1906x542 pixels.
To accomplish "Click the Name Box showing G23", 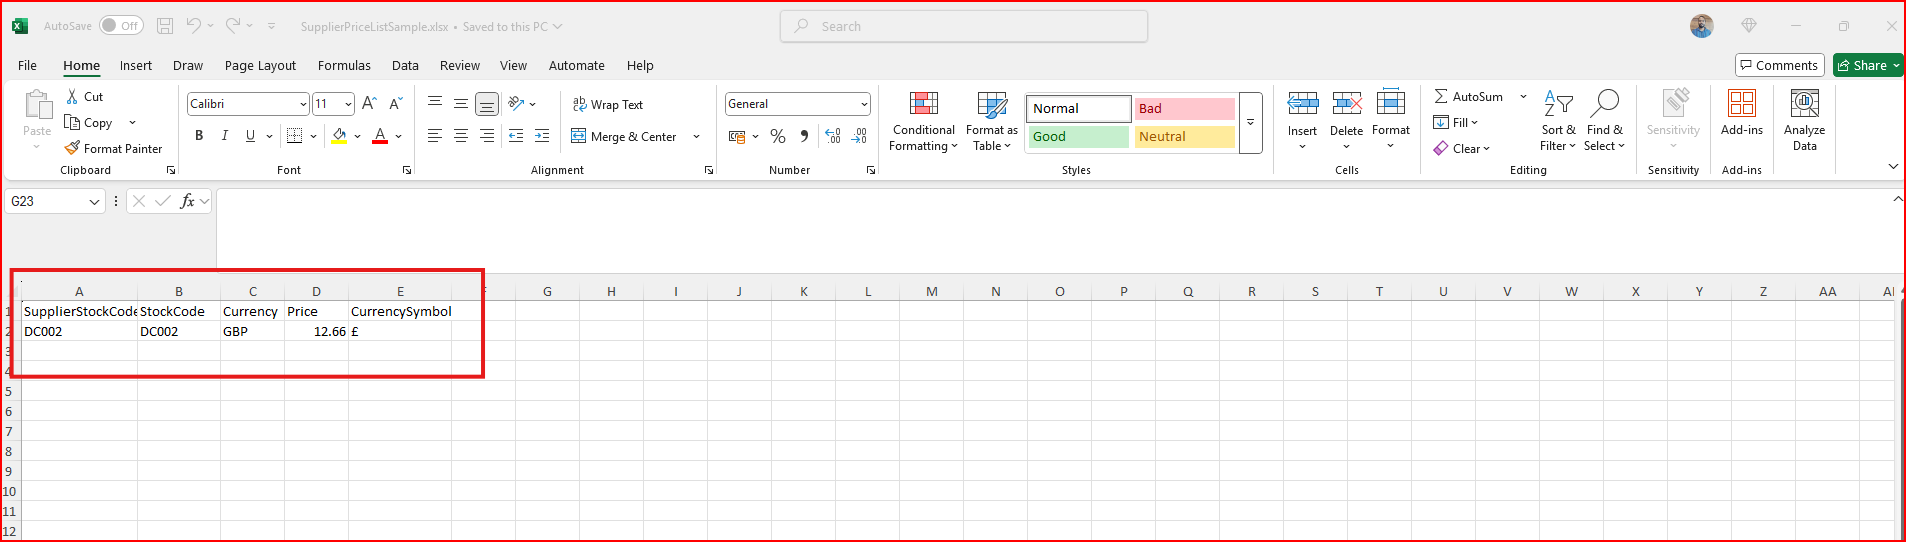I will click(x=55, y=201).
